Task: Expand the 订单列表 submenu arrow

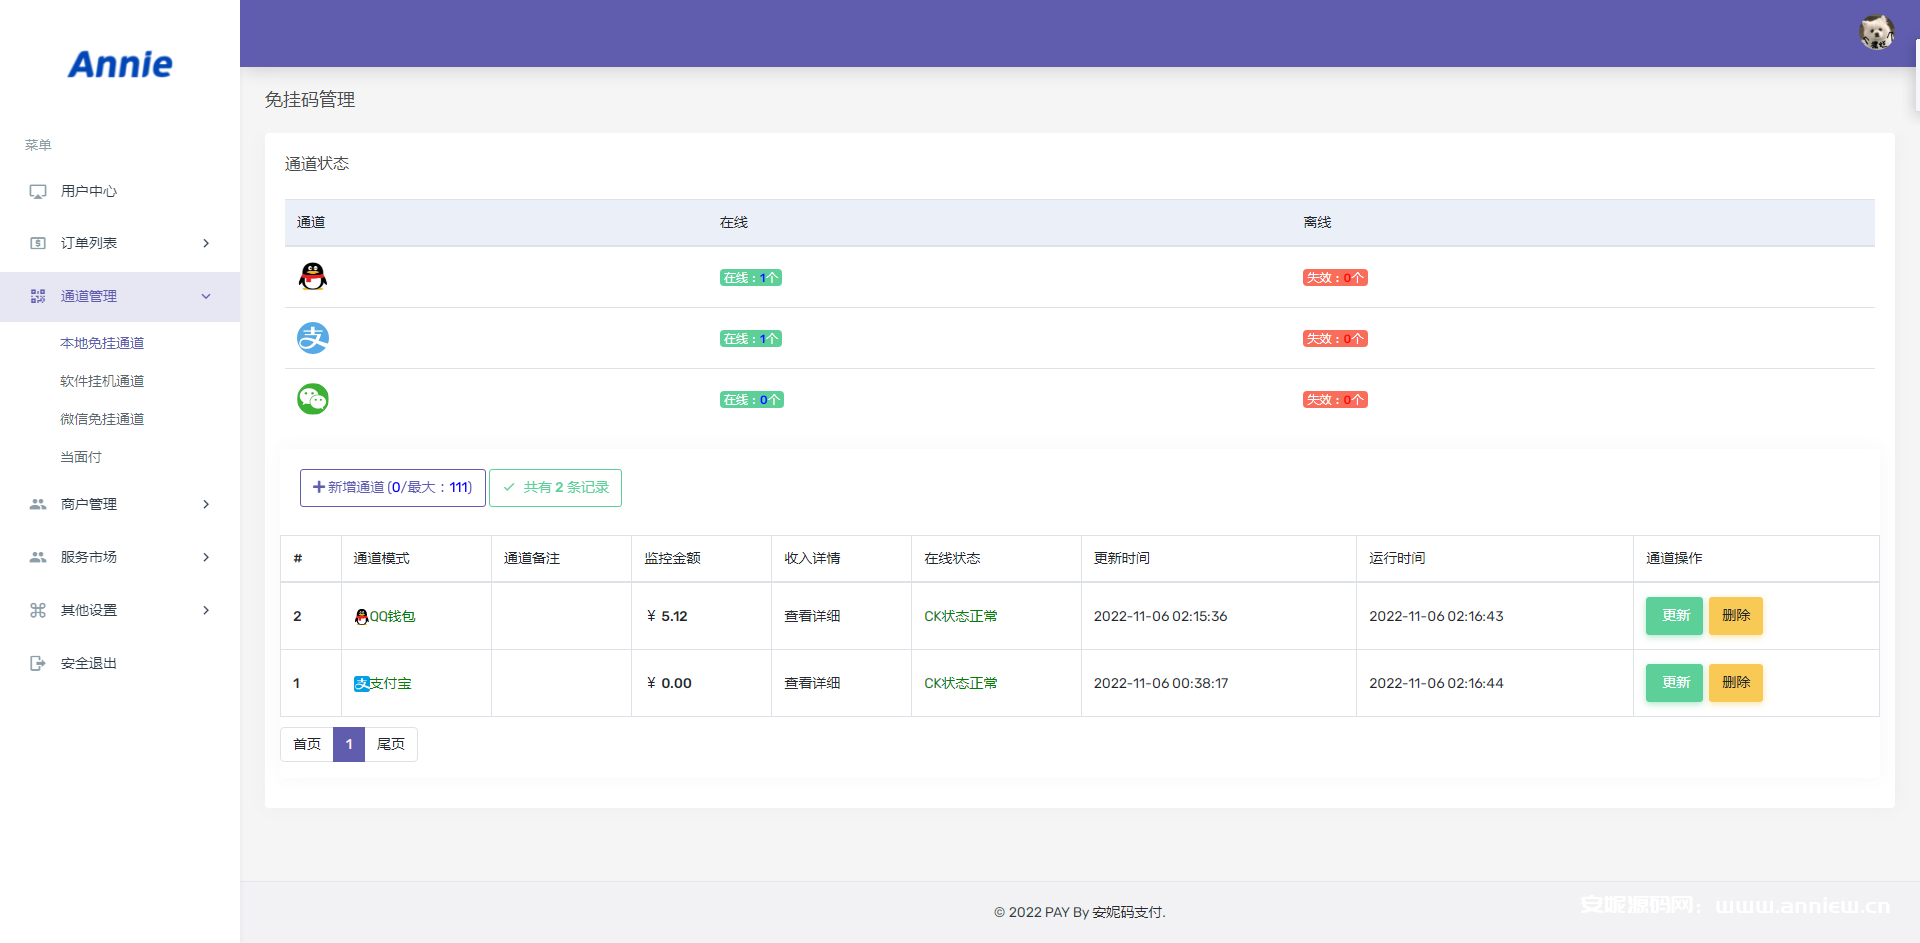Action: tap(206, 243)
